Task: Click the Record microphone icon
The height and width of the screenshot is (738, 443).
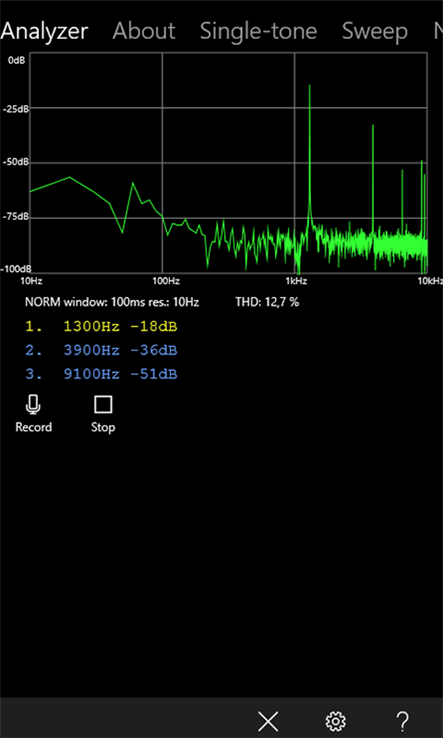Action: [33, 404]
